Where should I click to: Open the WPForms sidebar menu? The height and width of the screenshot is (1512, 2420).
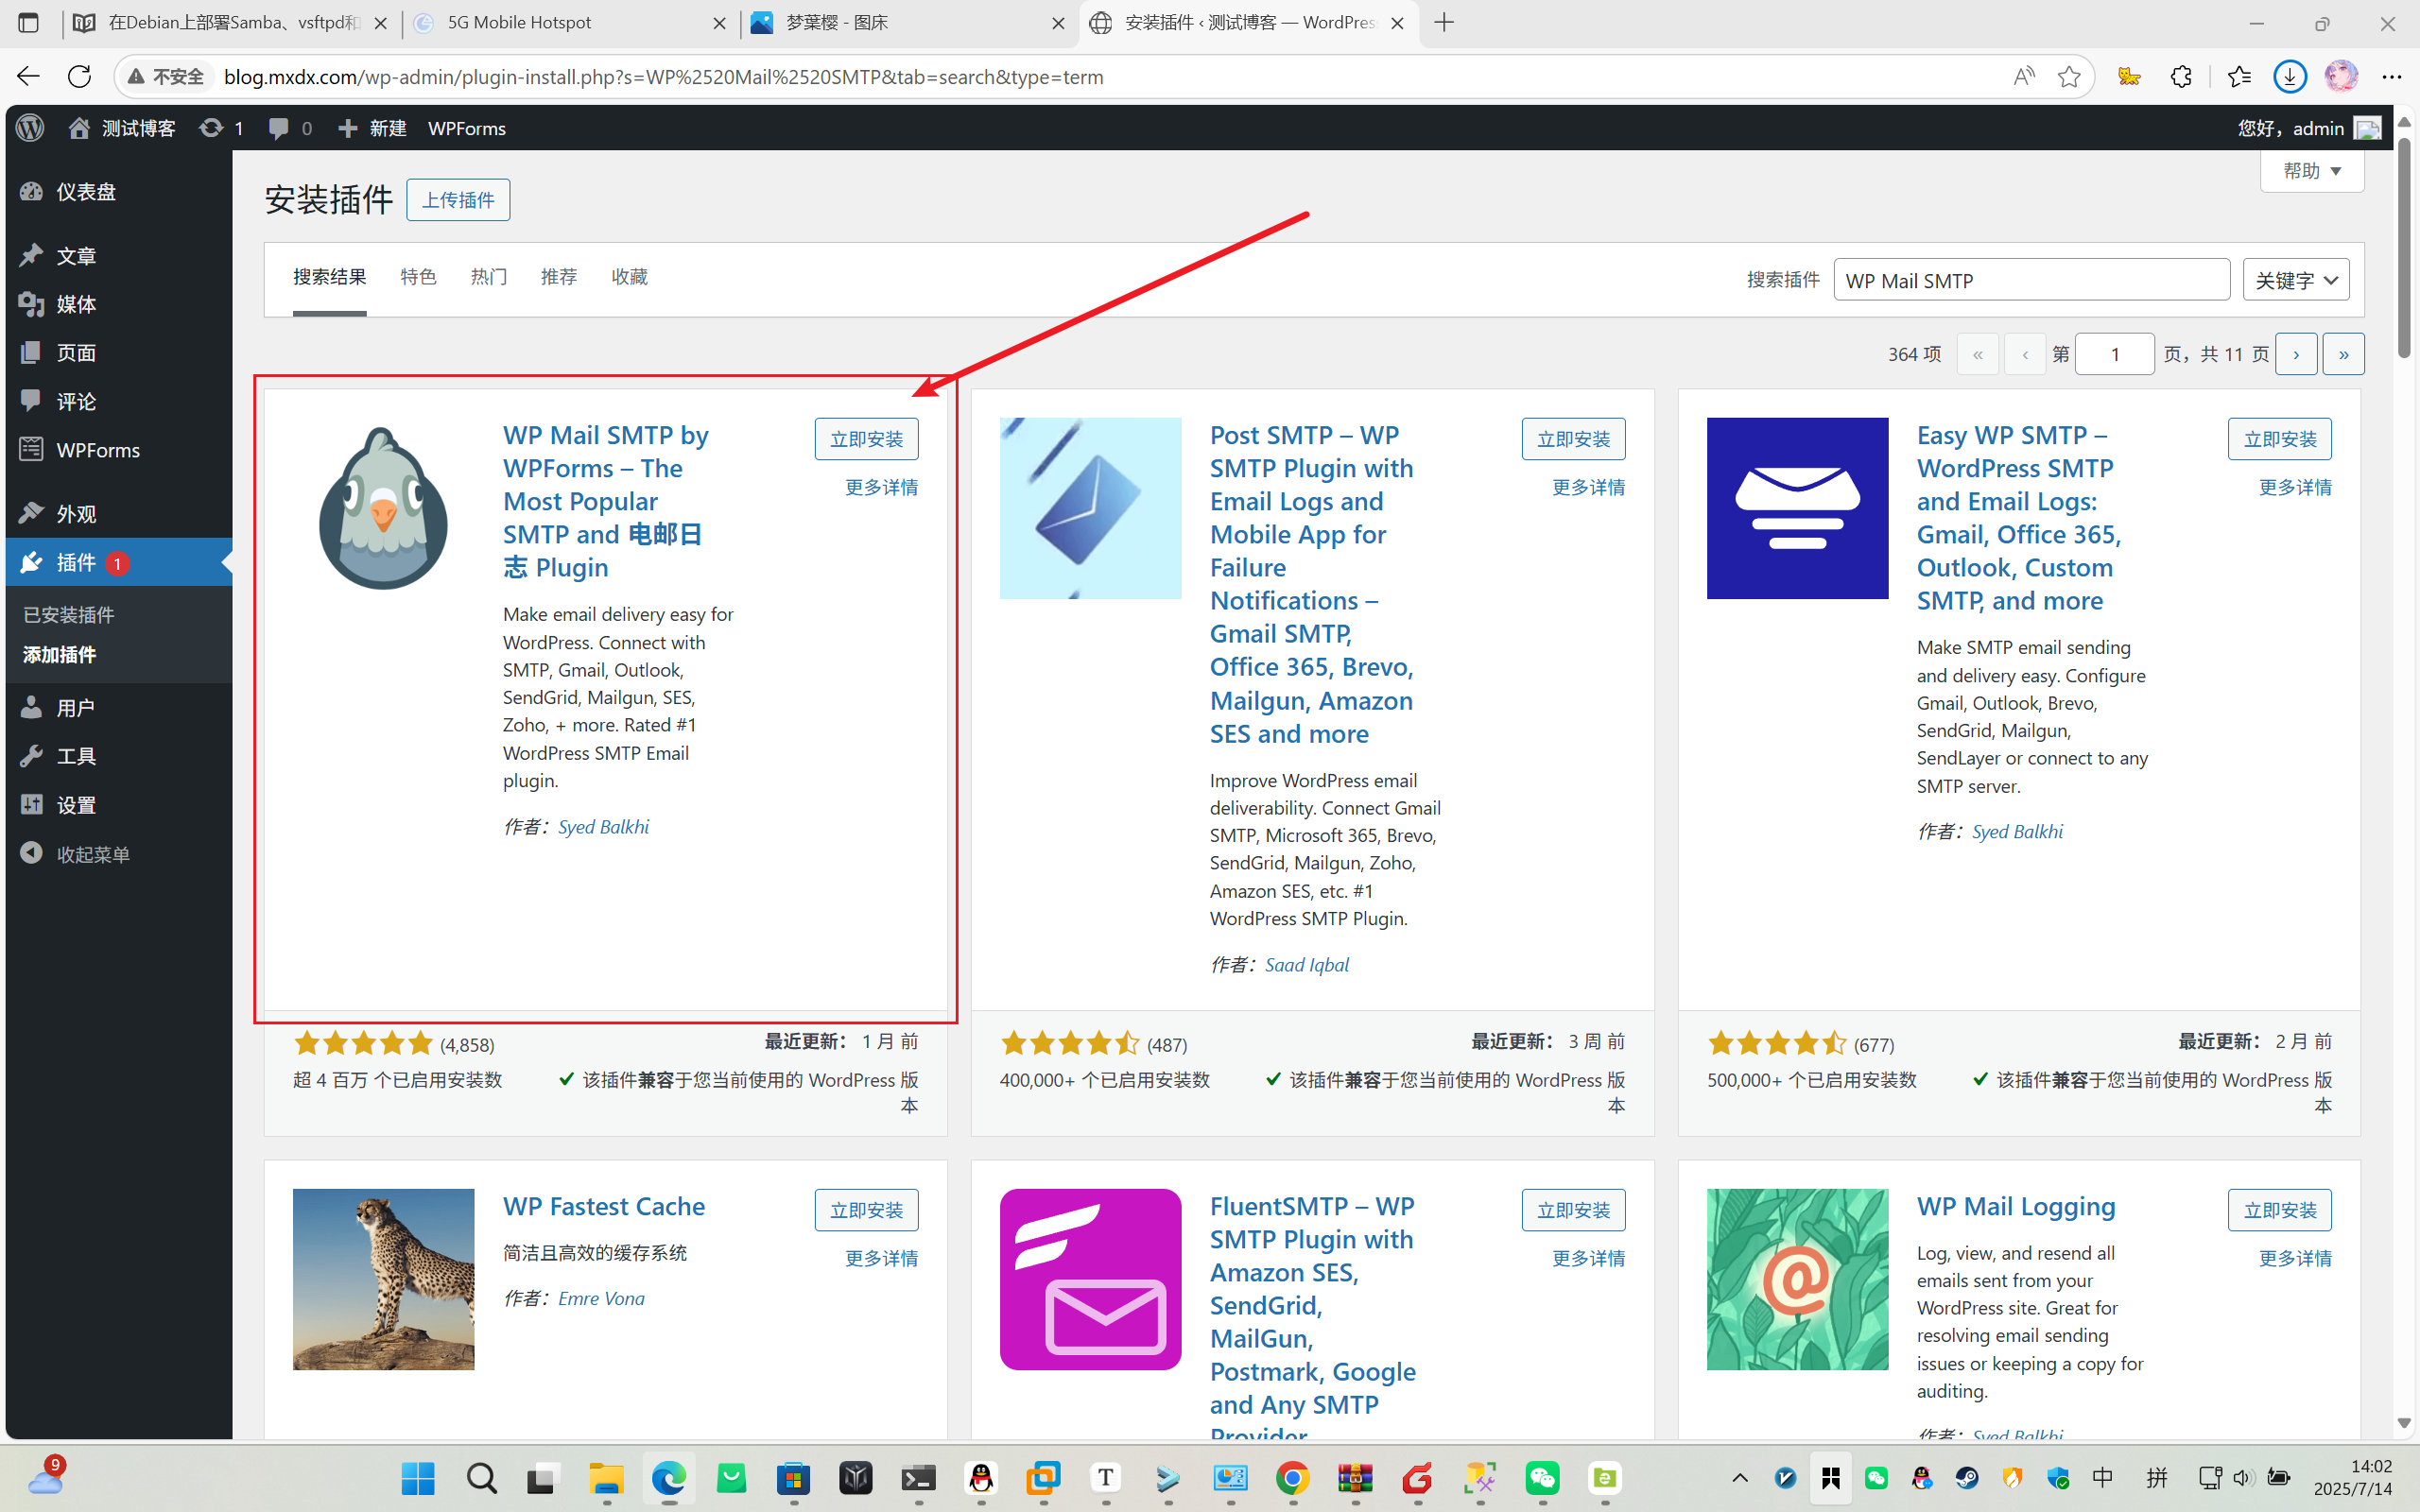pyautogui.click(x=118, y=450)
